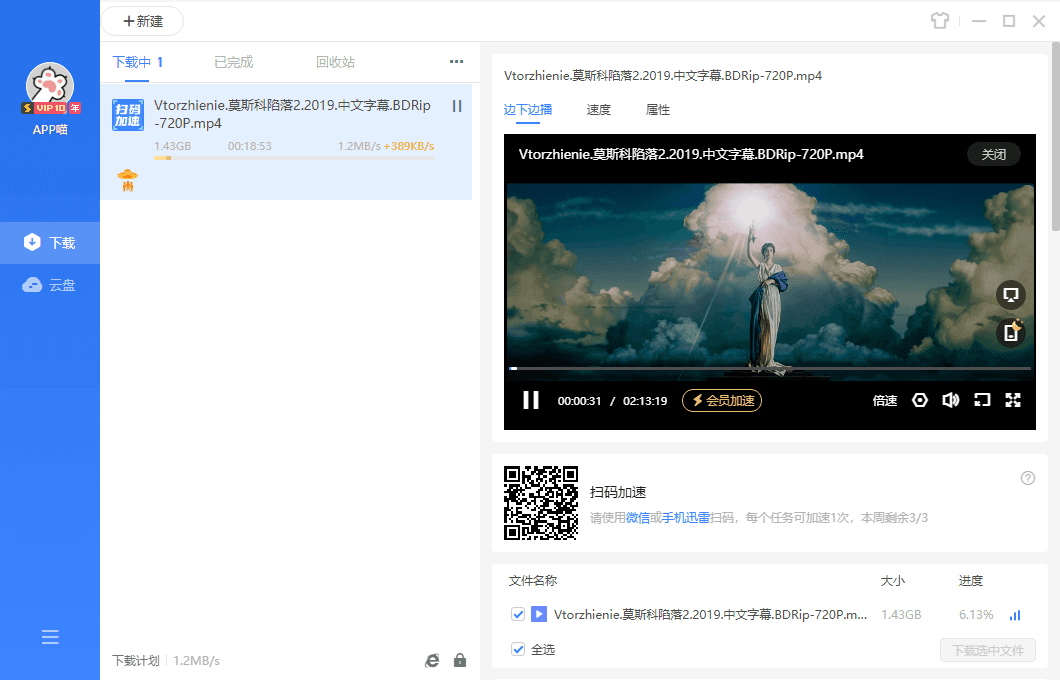This screenshot has height=680, width=1060.
Task: Switch to the 下载中 tab
Action: (x=137, y=62)
